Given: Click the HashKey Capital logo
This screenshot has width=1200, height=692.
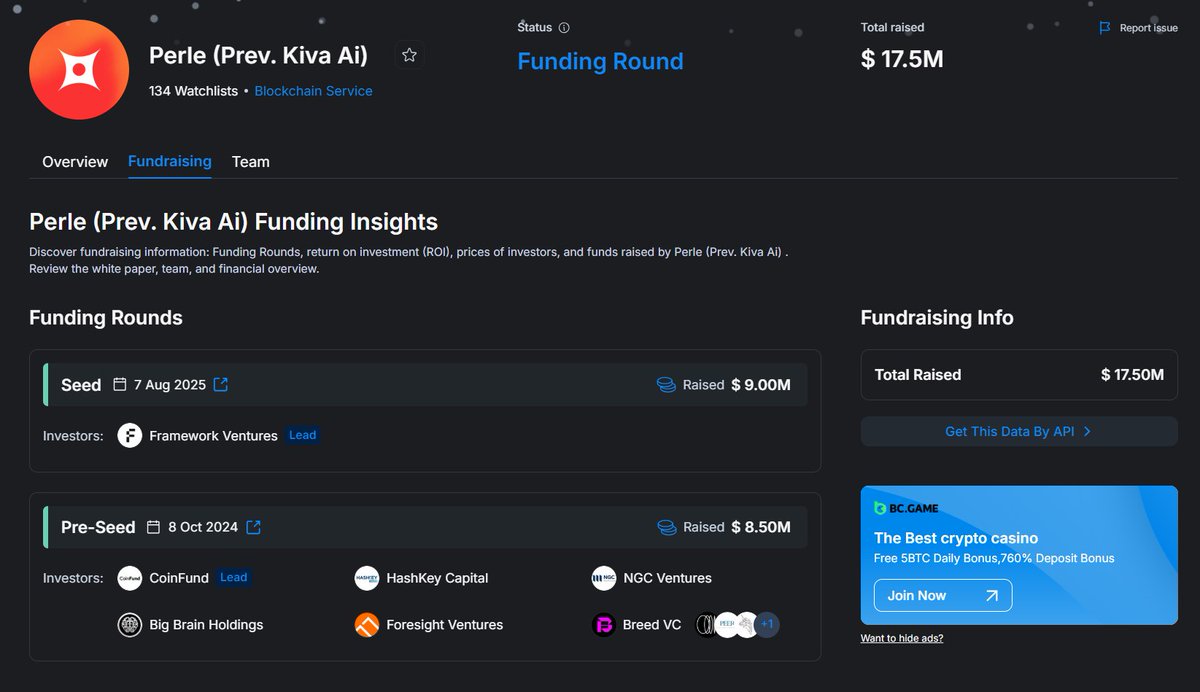Looking at the screenshot, I should 367,578.
